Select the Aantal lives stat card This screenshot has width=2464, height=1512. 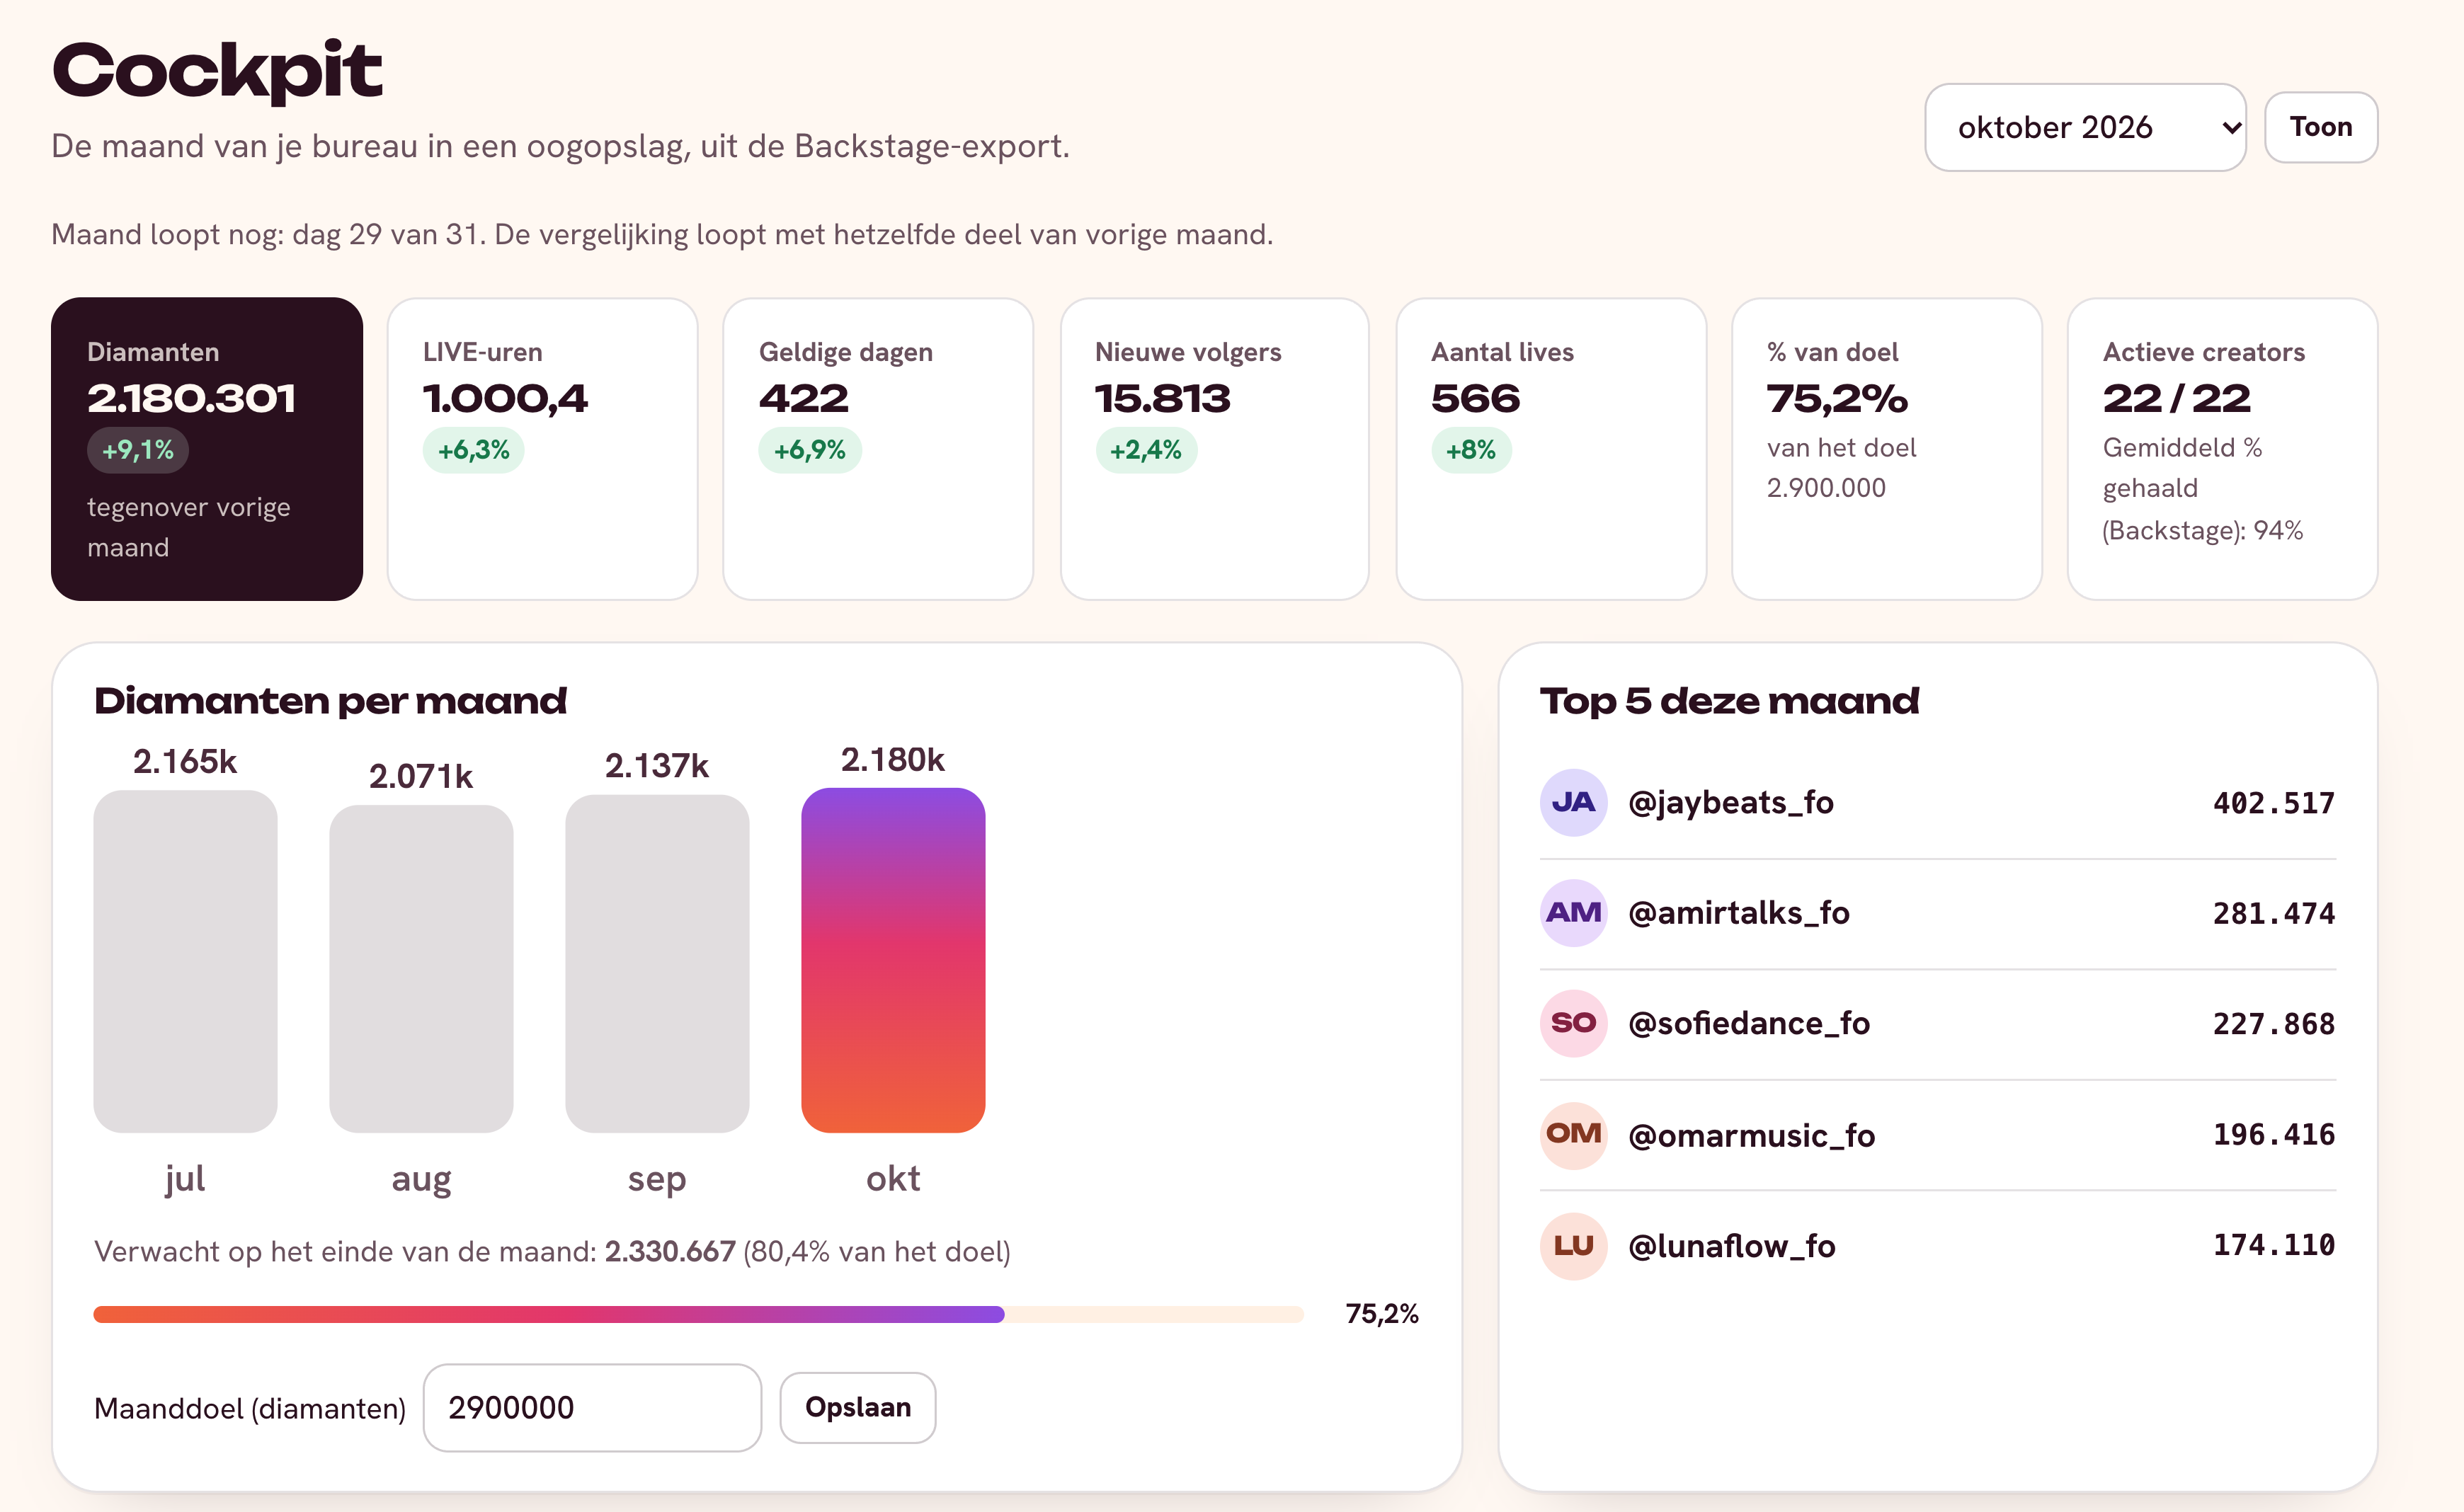(1550, 449)
